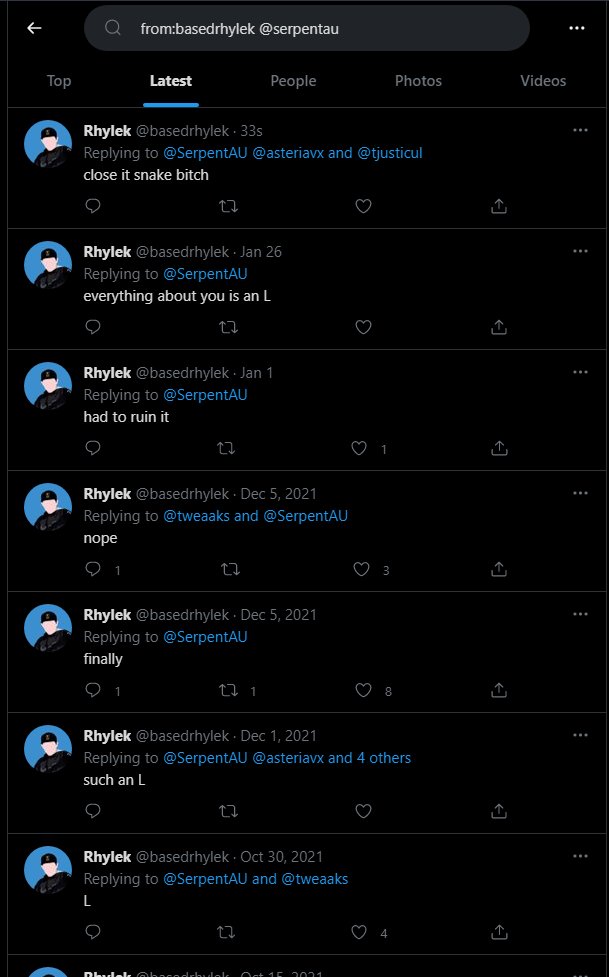Retweet the "everything about you is an L" tweet
The height and width of the screenshot is (977, 609).
pos(229,327)
